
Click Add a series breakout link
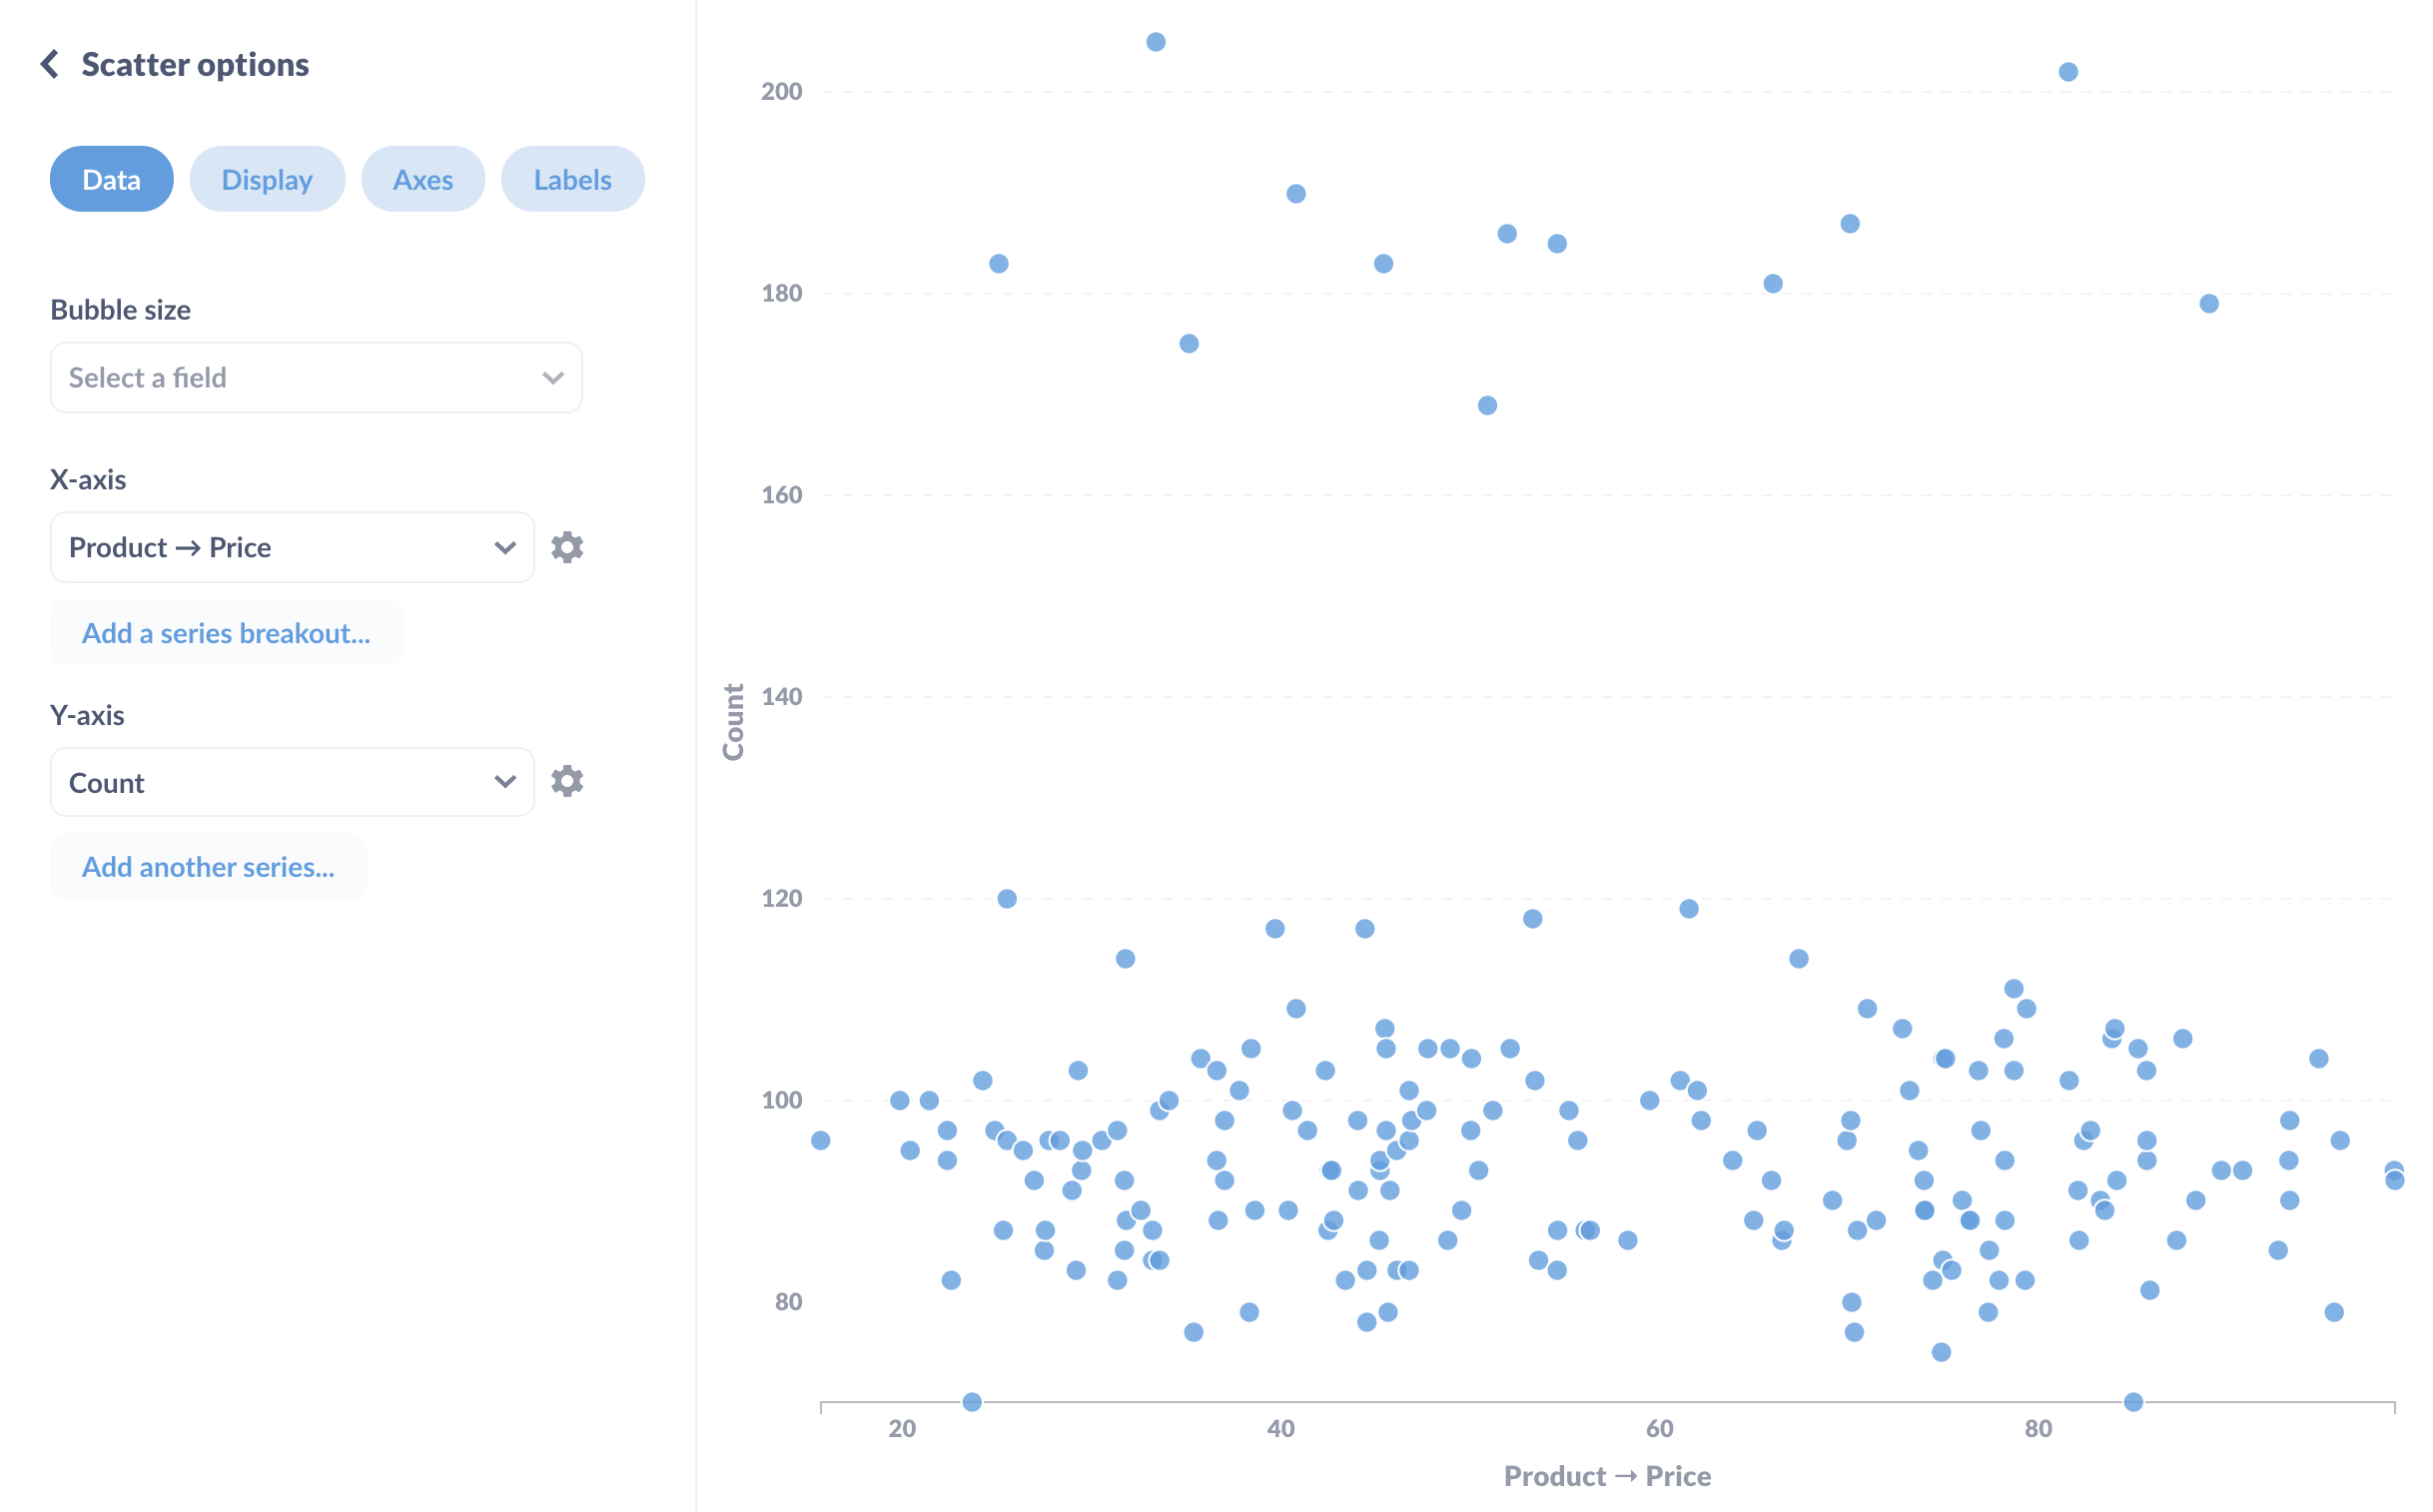(228, 630)
